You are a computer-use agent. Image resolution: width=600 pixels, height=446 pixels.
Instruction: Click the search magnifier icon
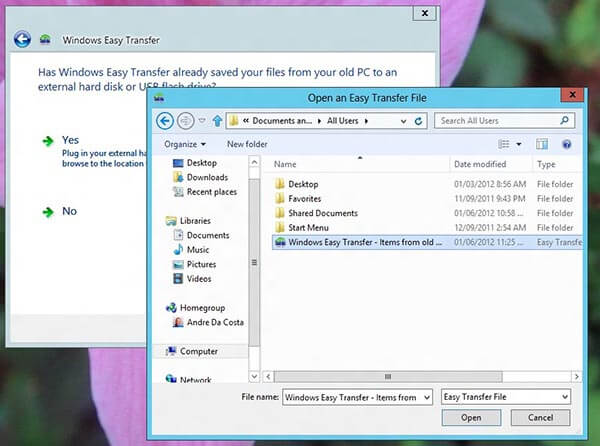pyautogui.click(x=564, y=121)
